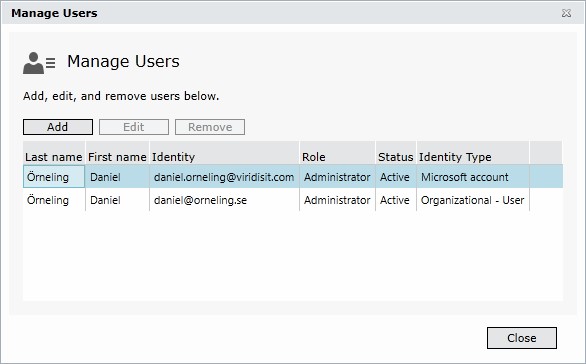The height and width of the screenshot is (364, 586).
Task: Click the large Manage Users heading
Action: coord(123,61)
